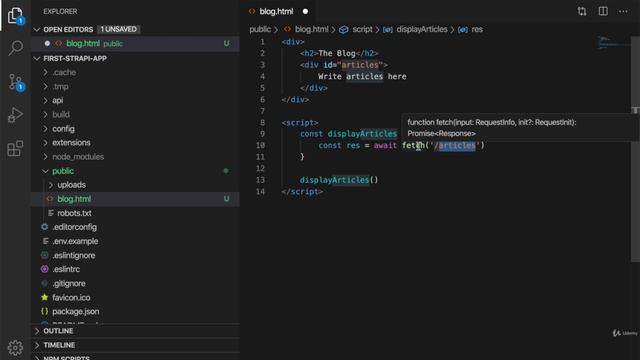Image resolution: width=640 pixels, height=360 pixels.
Task: Open the Explorer view in activity bar
Action: click(x=16, y=16)
